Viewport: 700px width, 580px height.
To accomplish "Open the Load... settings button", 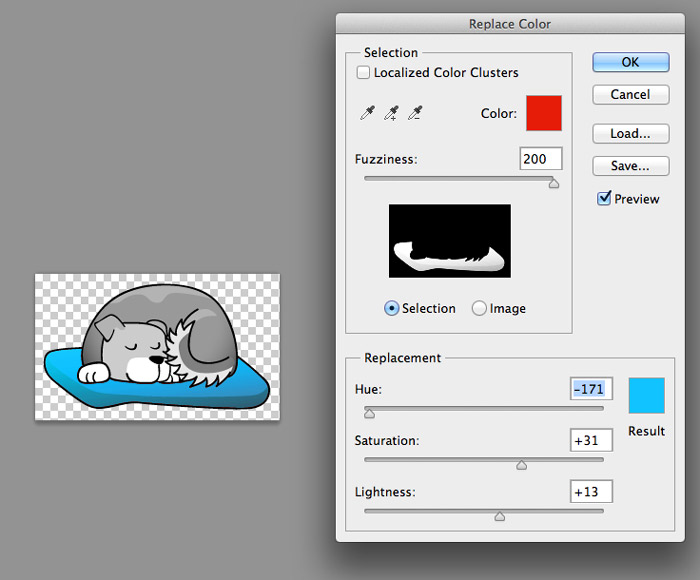I will coord(630,133).
